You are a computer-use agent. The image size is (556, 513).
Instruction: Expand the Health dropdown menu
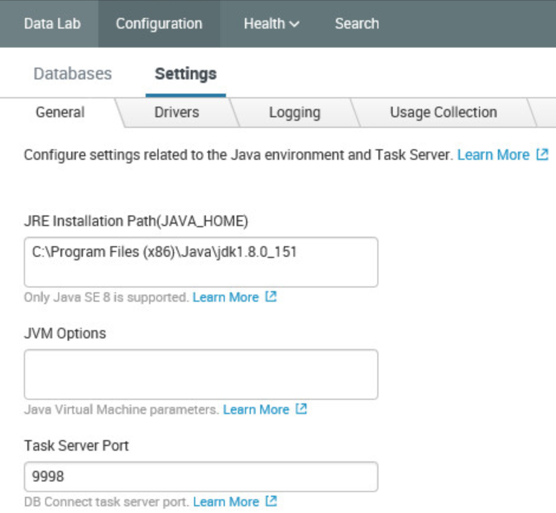click(272, 24)
